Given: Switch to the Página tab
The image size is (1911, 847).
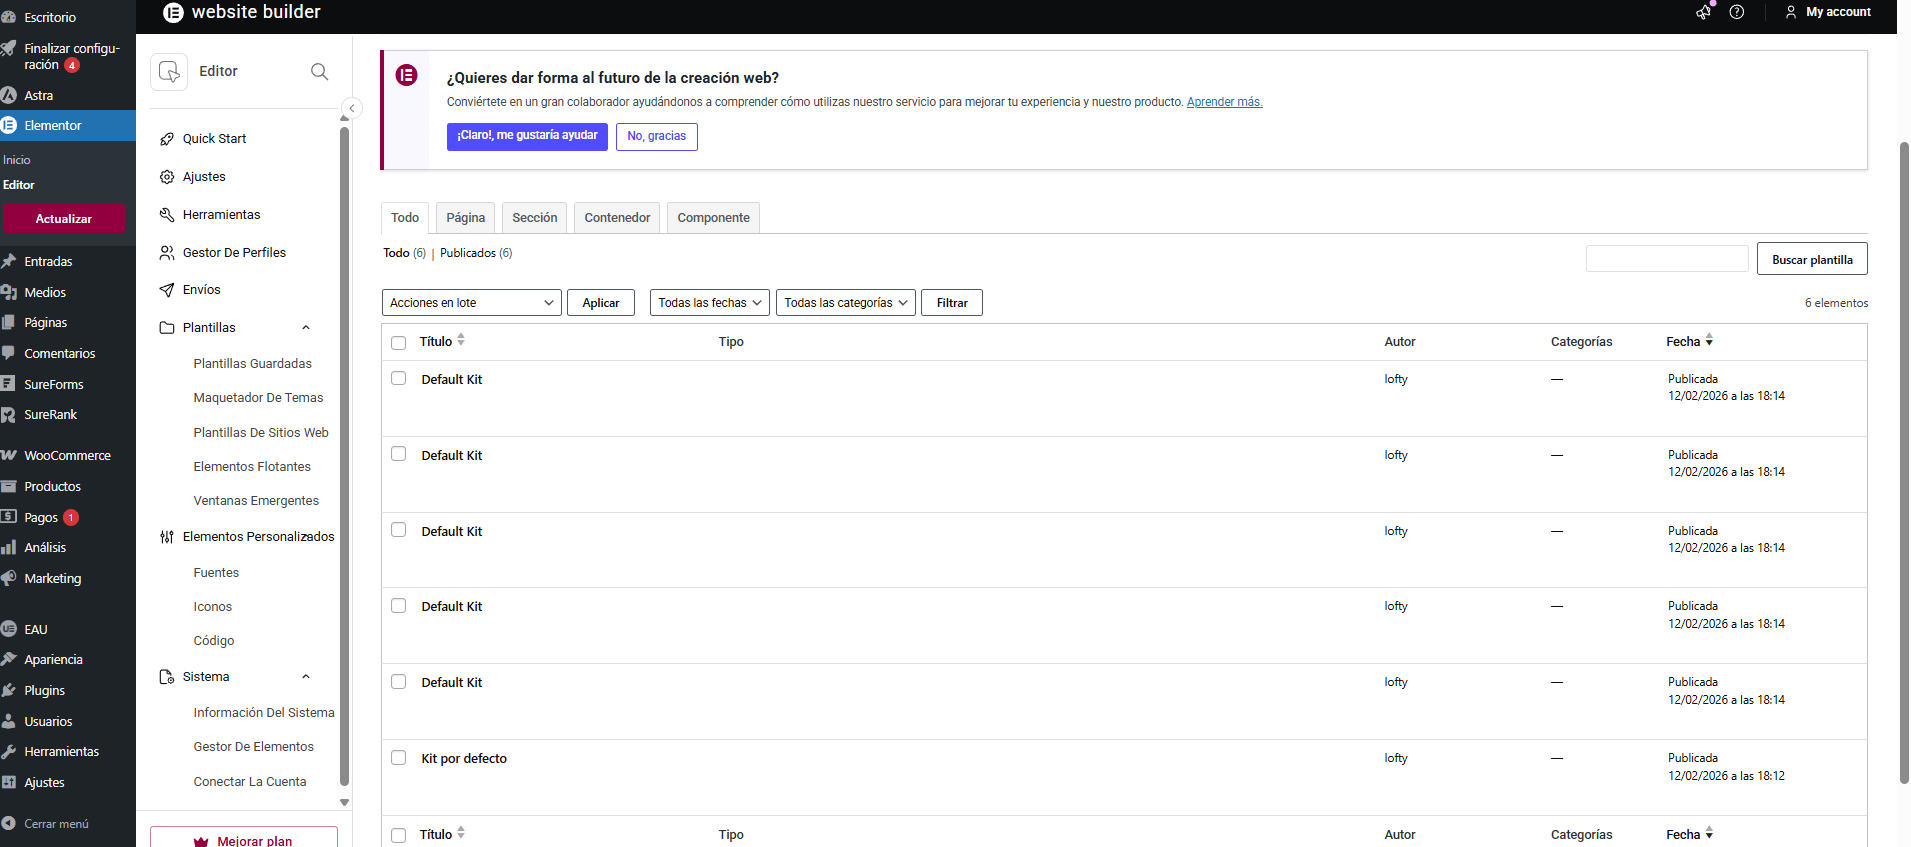Looking at the screenshot, I should (x=465, y=218).
